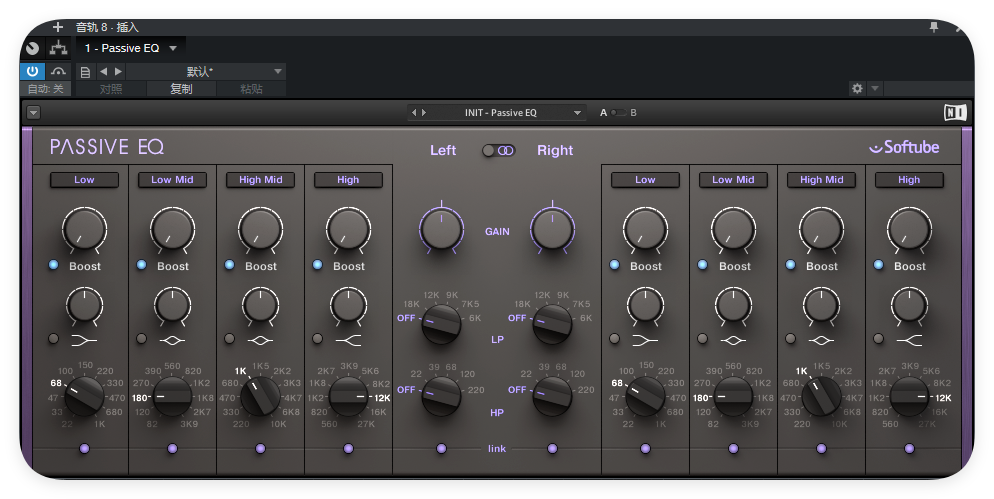
Task: Click the Softube logo
Action: tap(904, 147)
